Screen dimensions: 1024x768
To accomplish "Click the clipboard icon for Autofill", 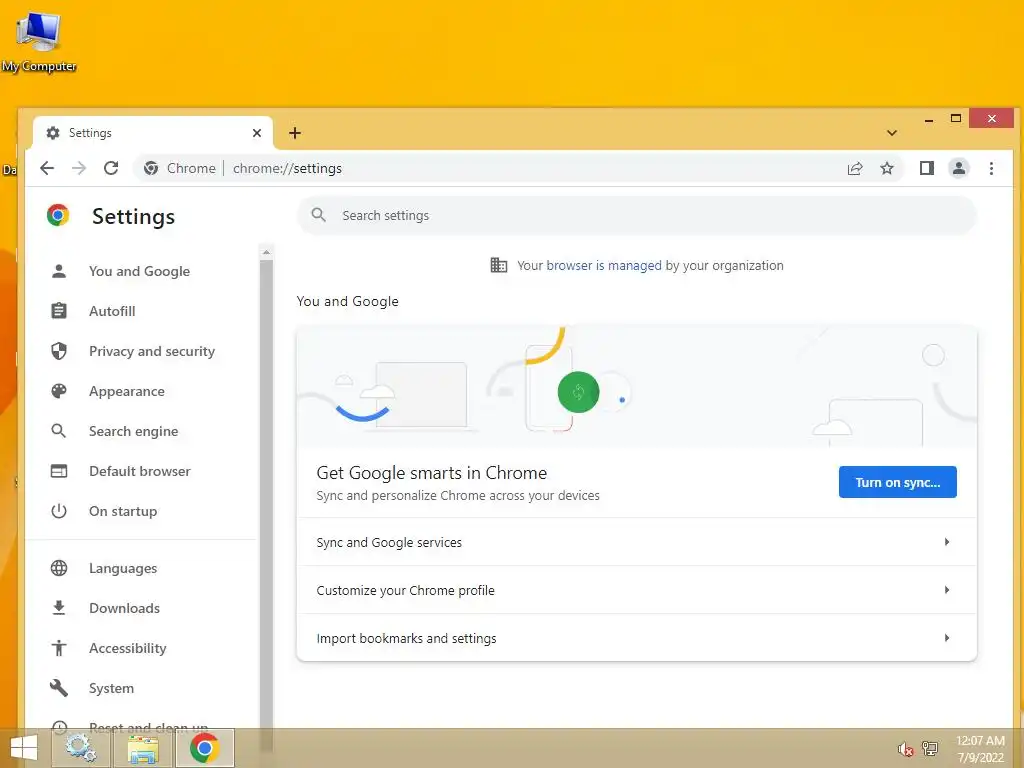I will [x=59, y=311].
